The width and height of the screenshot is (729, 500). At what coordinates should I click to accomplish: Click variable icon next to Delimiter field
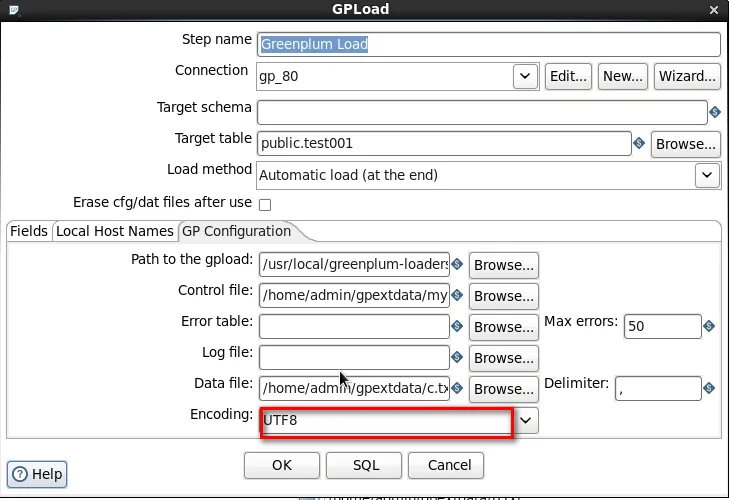(x=709, y=388)
